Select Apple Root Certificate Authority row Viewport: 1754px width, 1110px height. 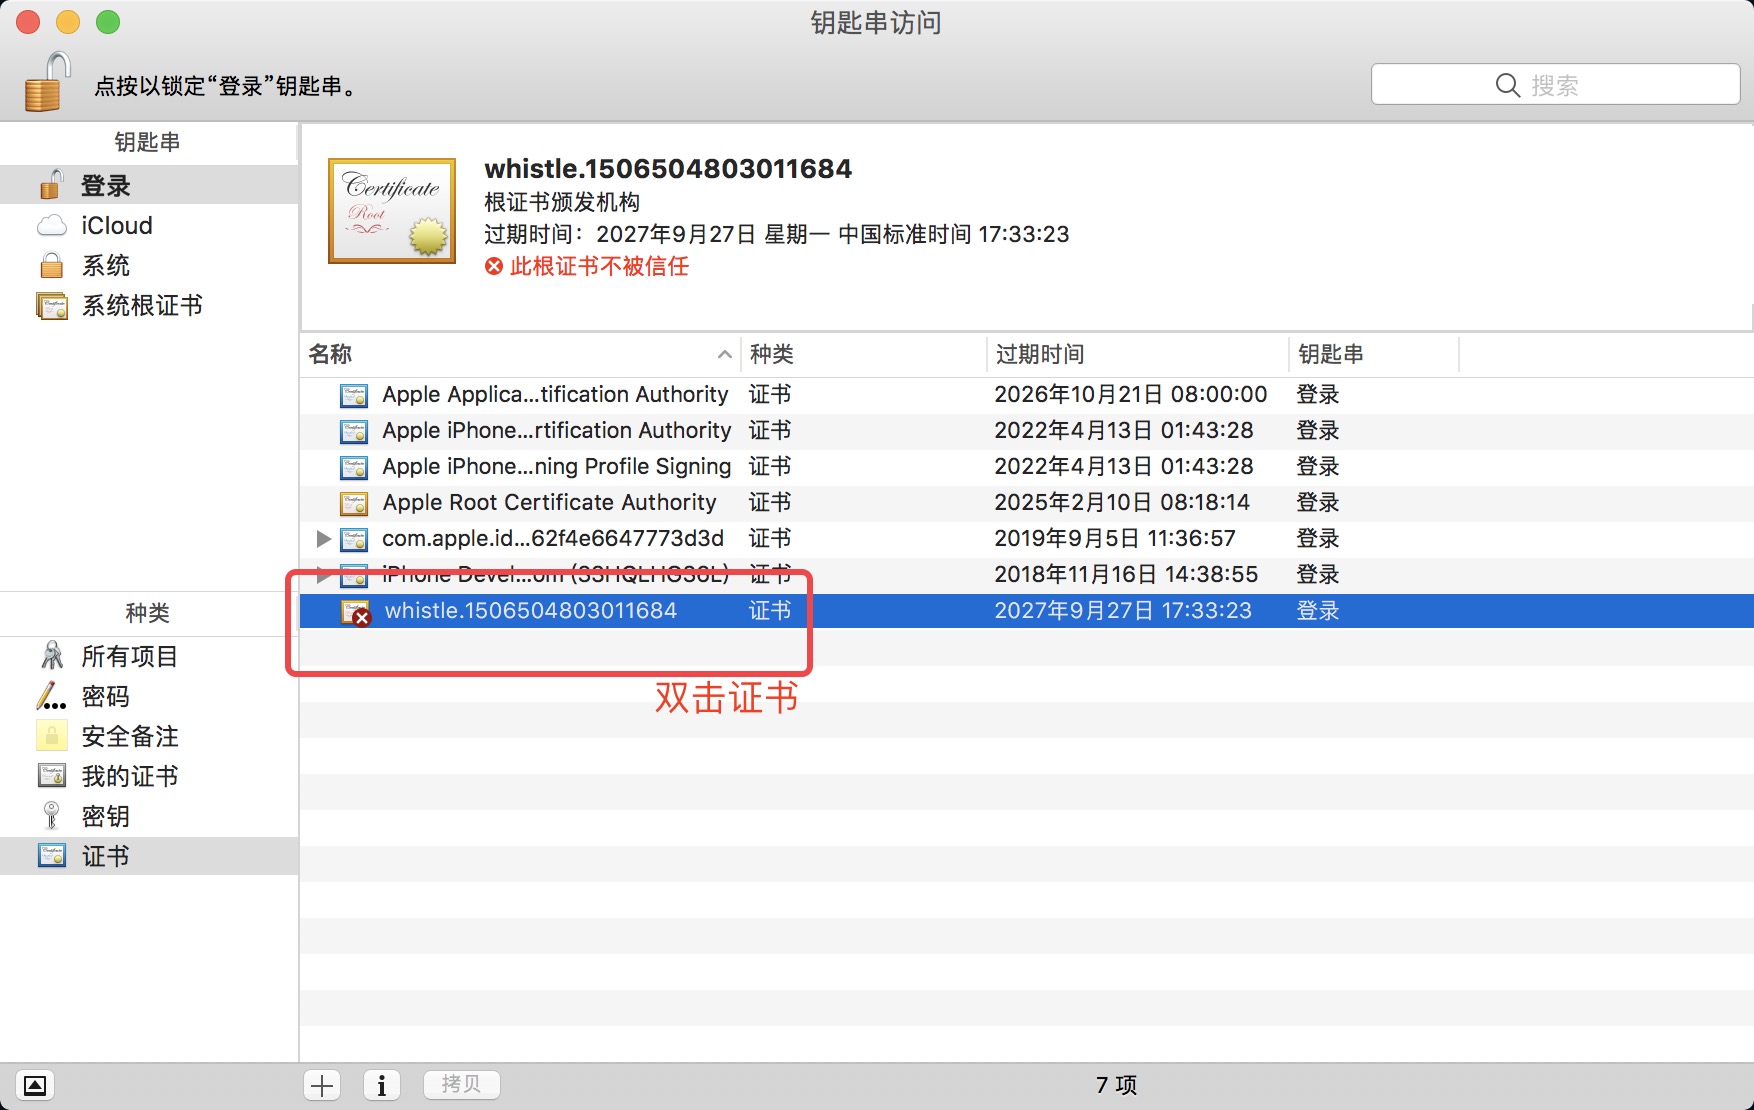click(x=1027, y=502)
